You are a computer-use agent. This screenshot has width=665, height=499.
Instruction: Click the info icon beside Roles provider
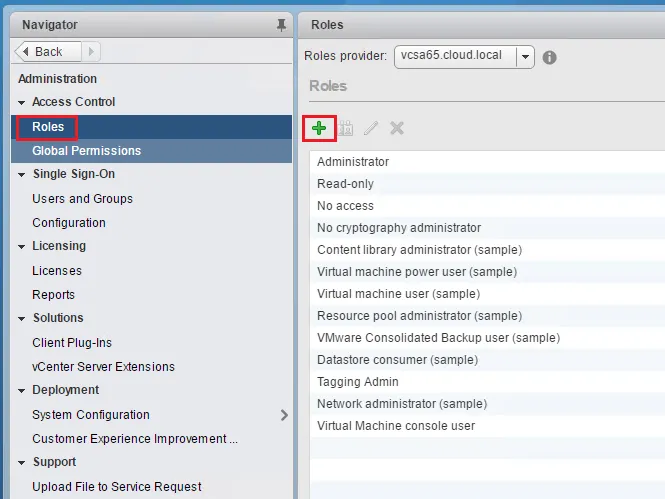550,58
